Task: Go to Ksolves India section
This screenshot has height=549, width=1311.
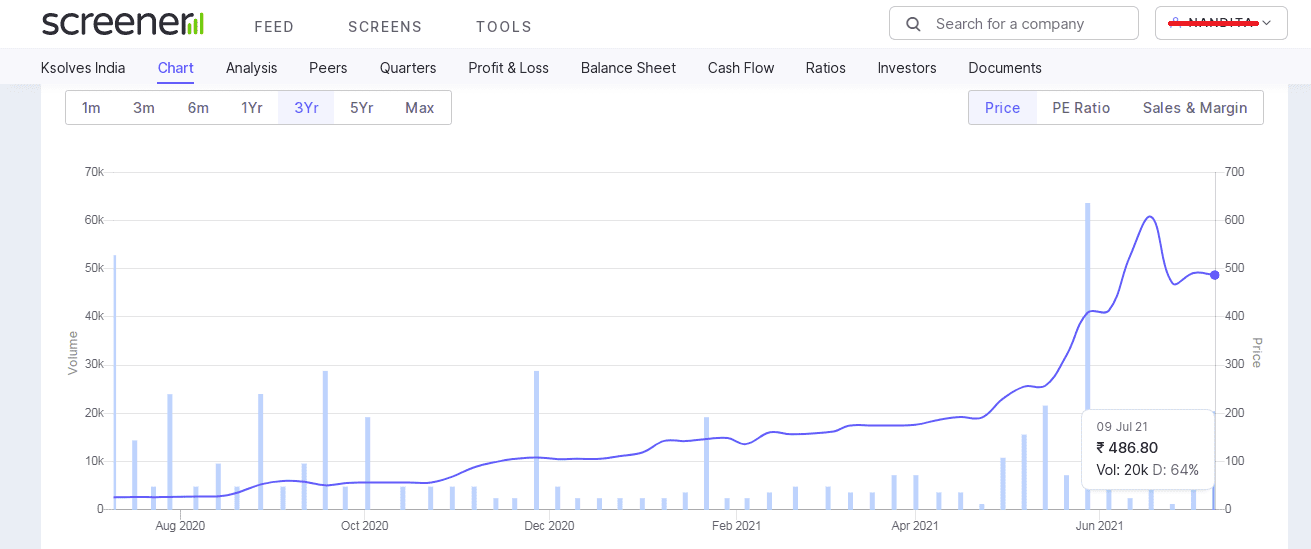Action: point(83,68)
